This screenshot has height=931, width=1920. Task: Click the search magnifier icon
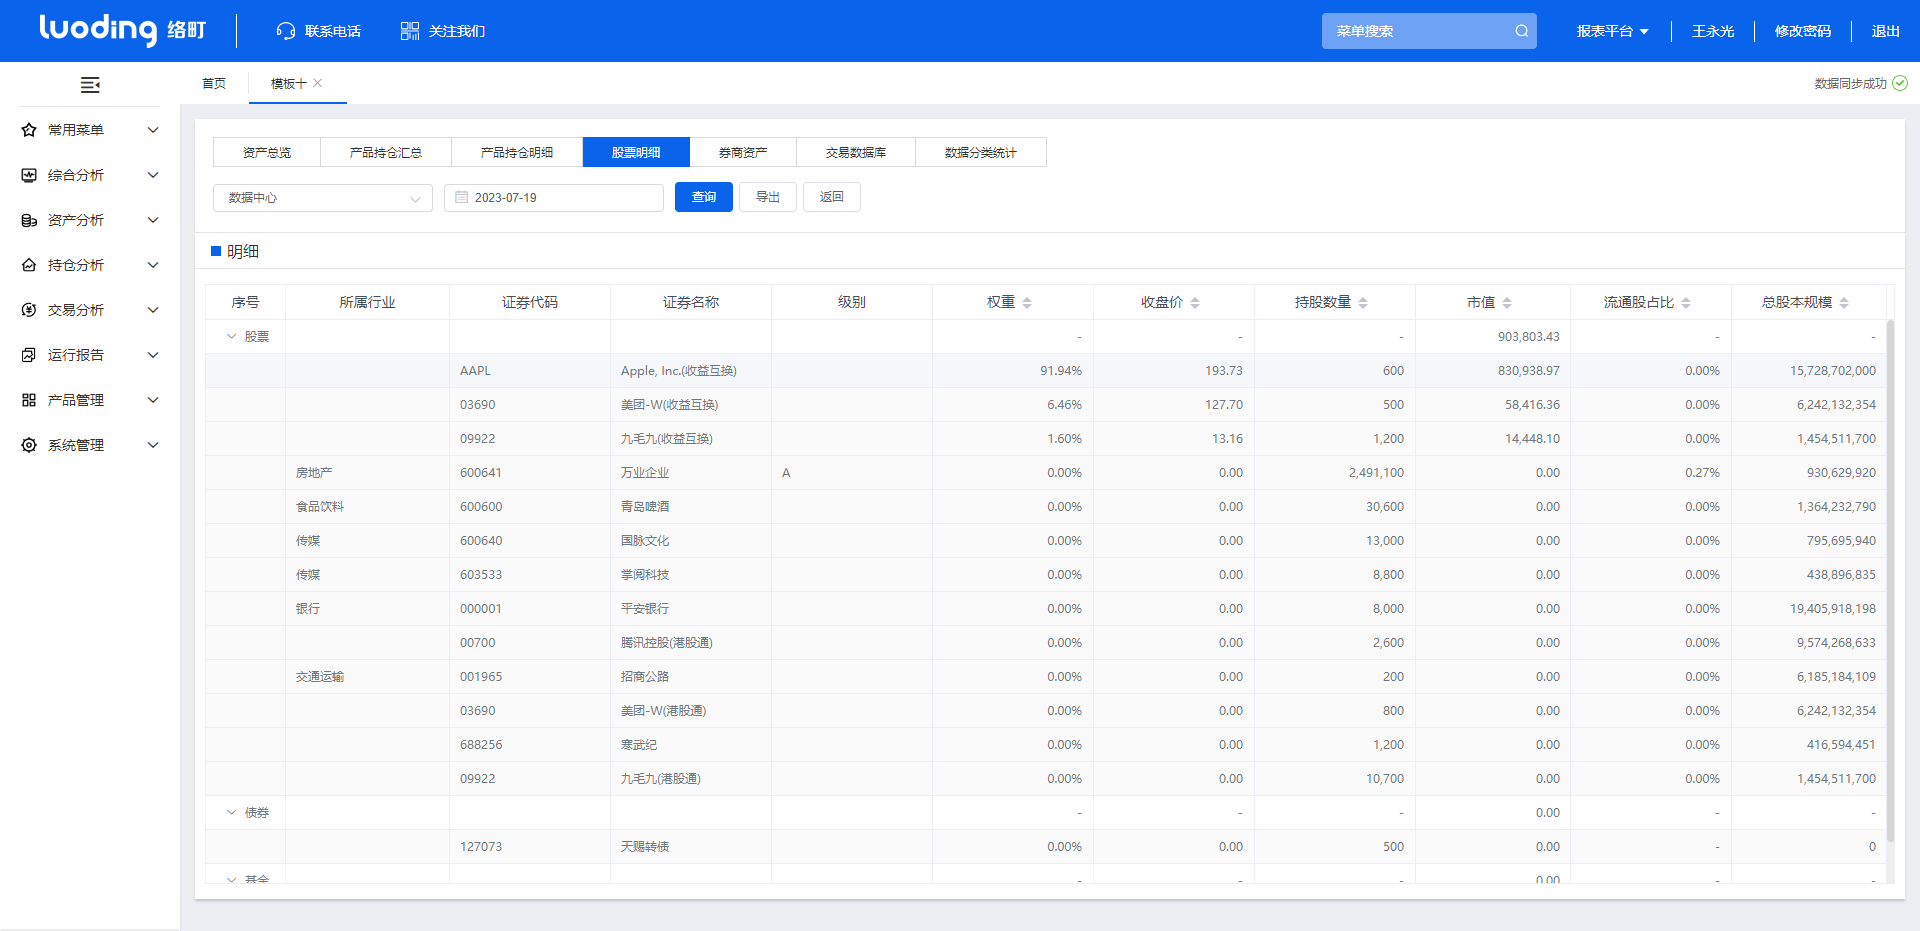pyautogui.click(x=1521, y=31)
